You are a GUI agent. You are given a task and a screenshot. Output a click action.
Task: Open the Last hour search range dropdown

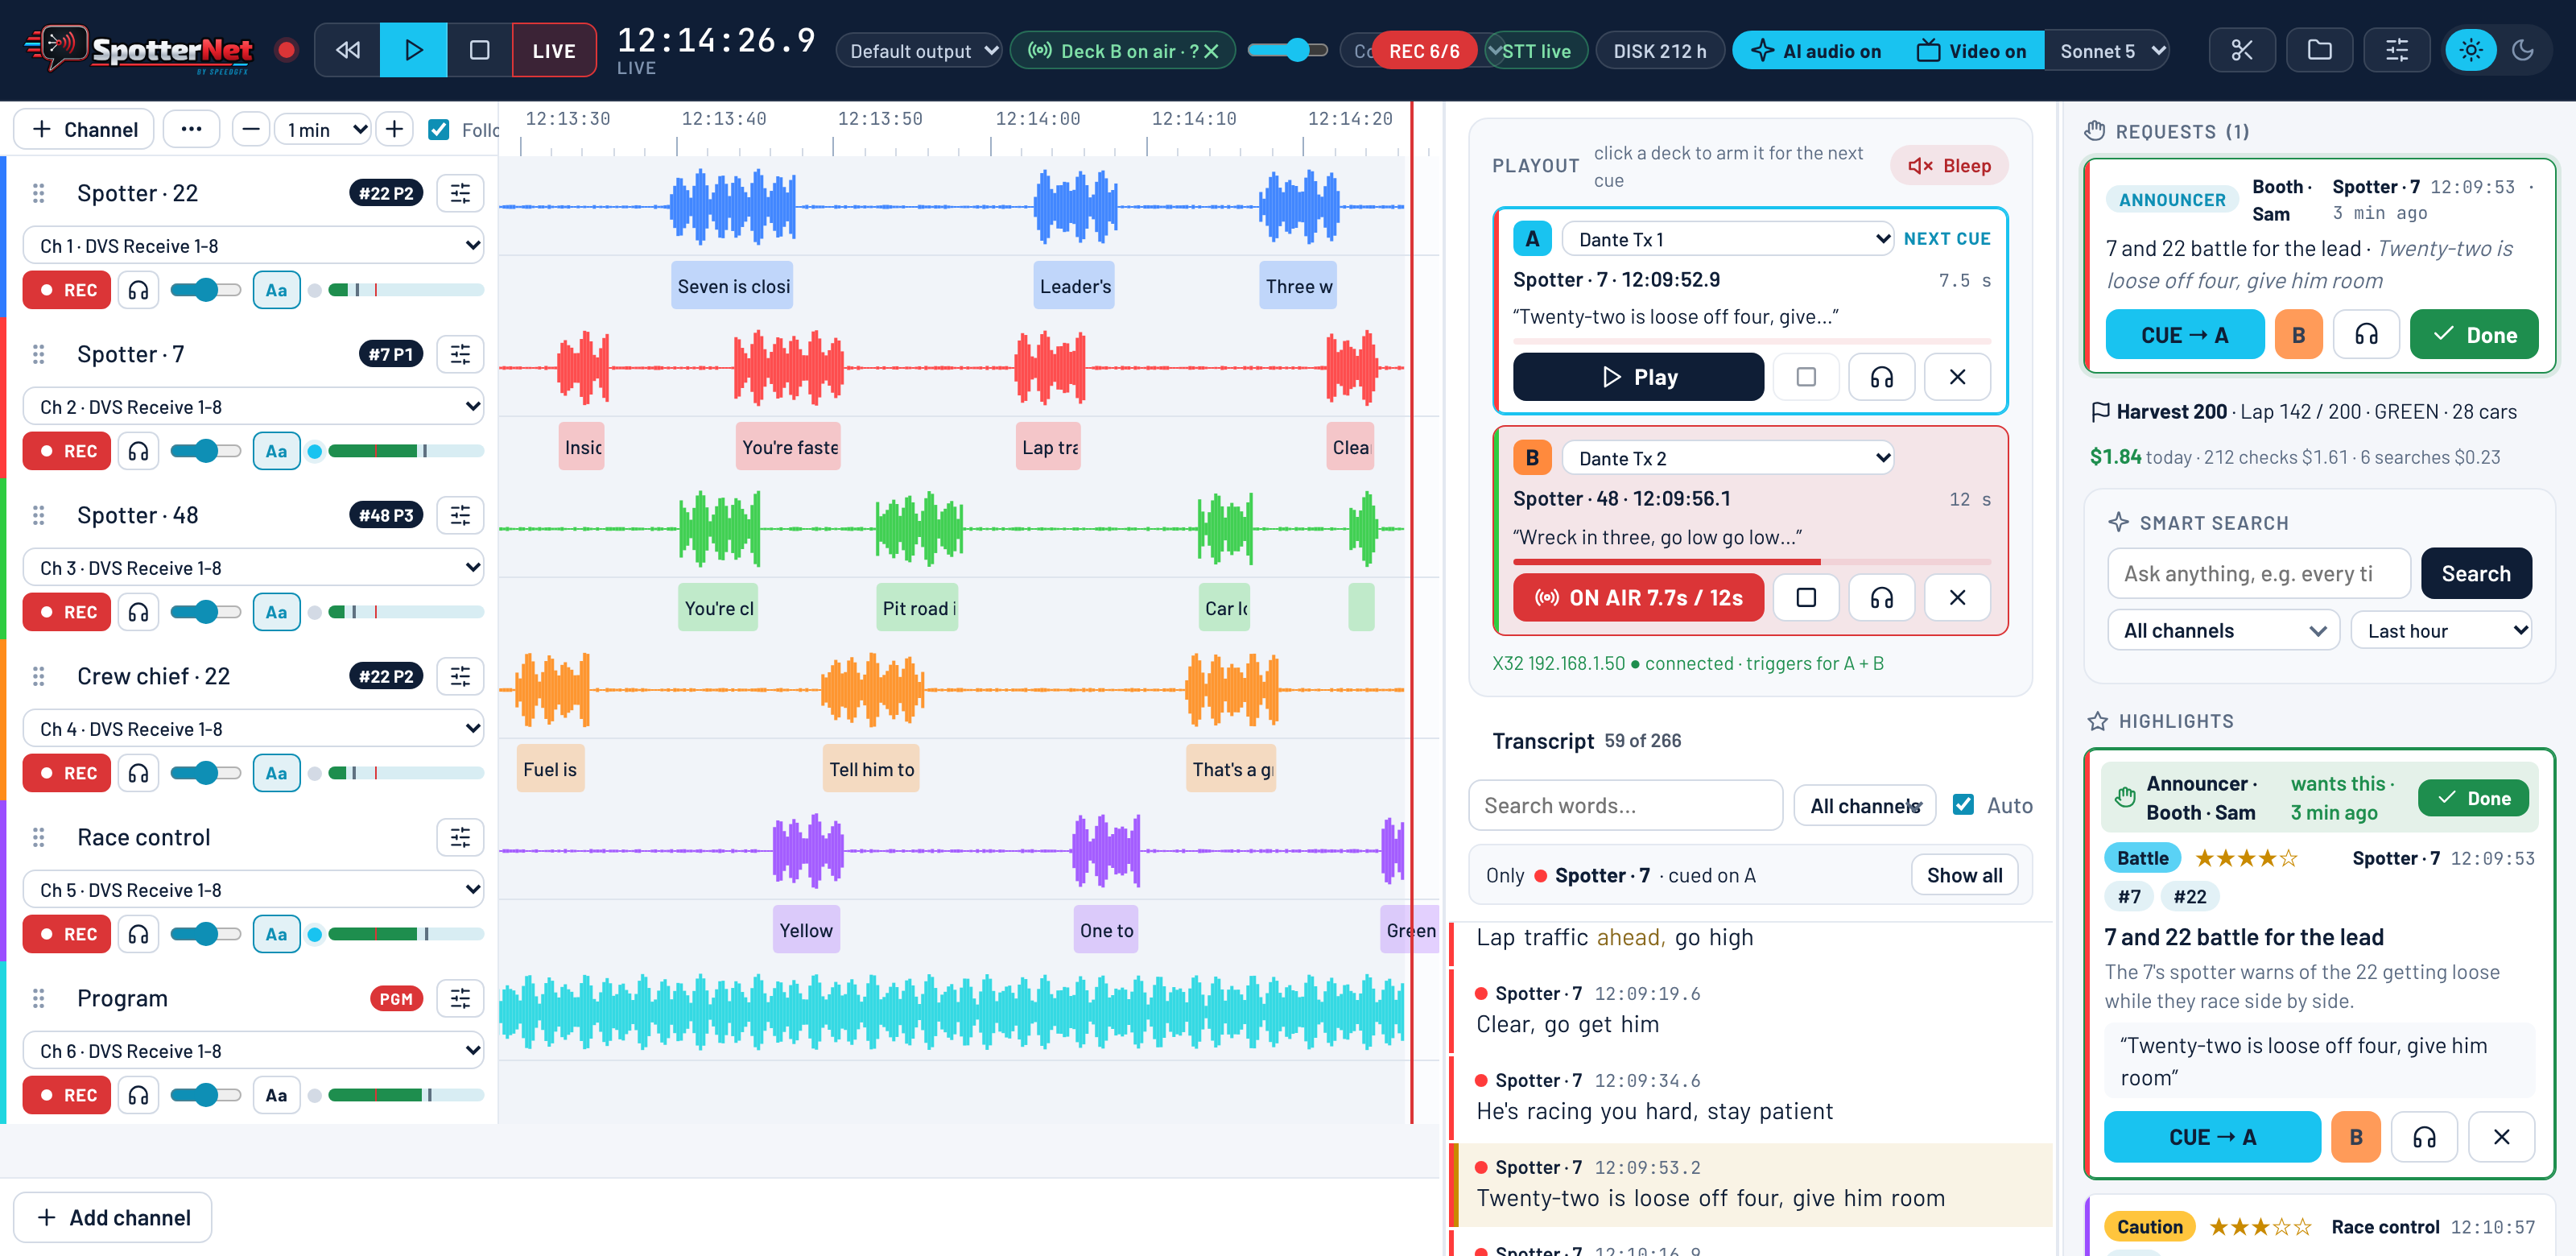tap(2441, 631)
